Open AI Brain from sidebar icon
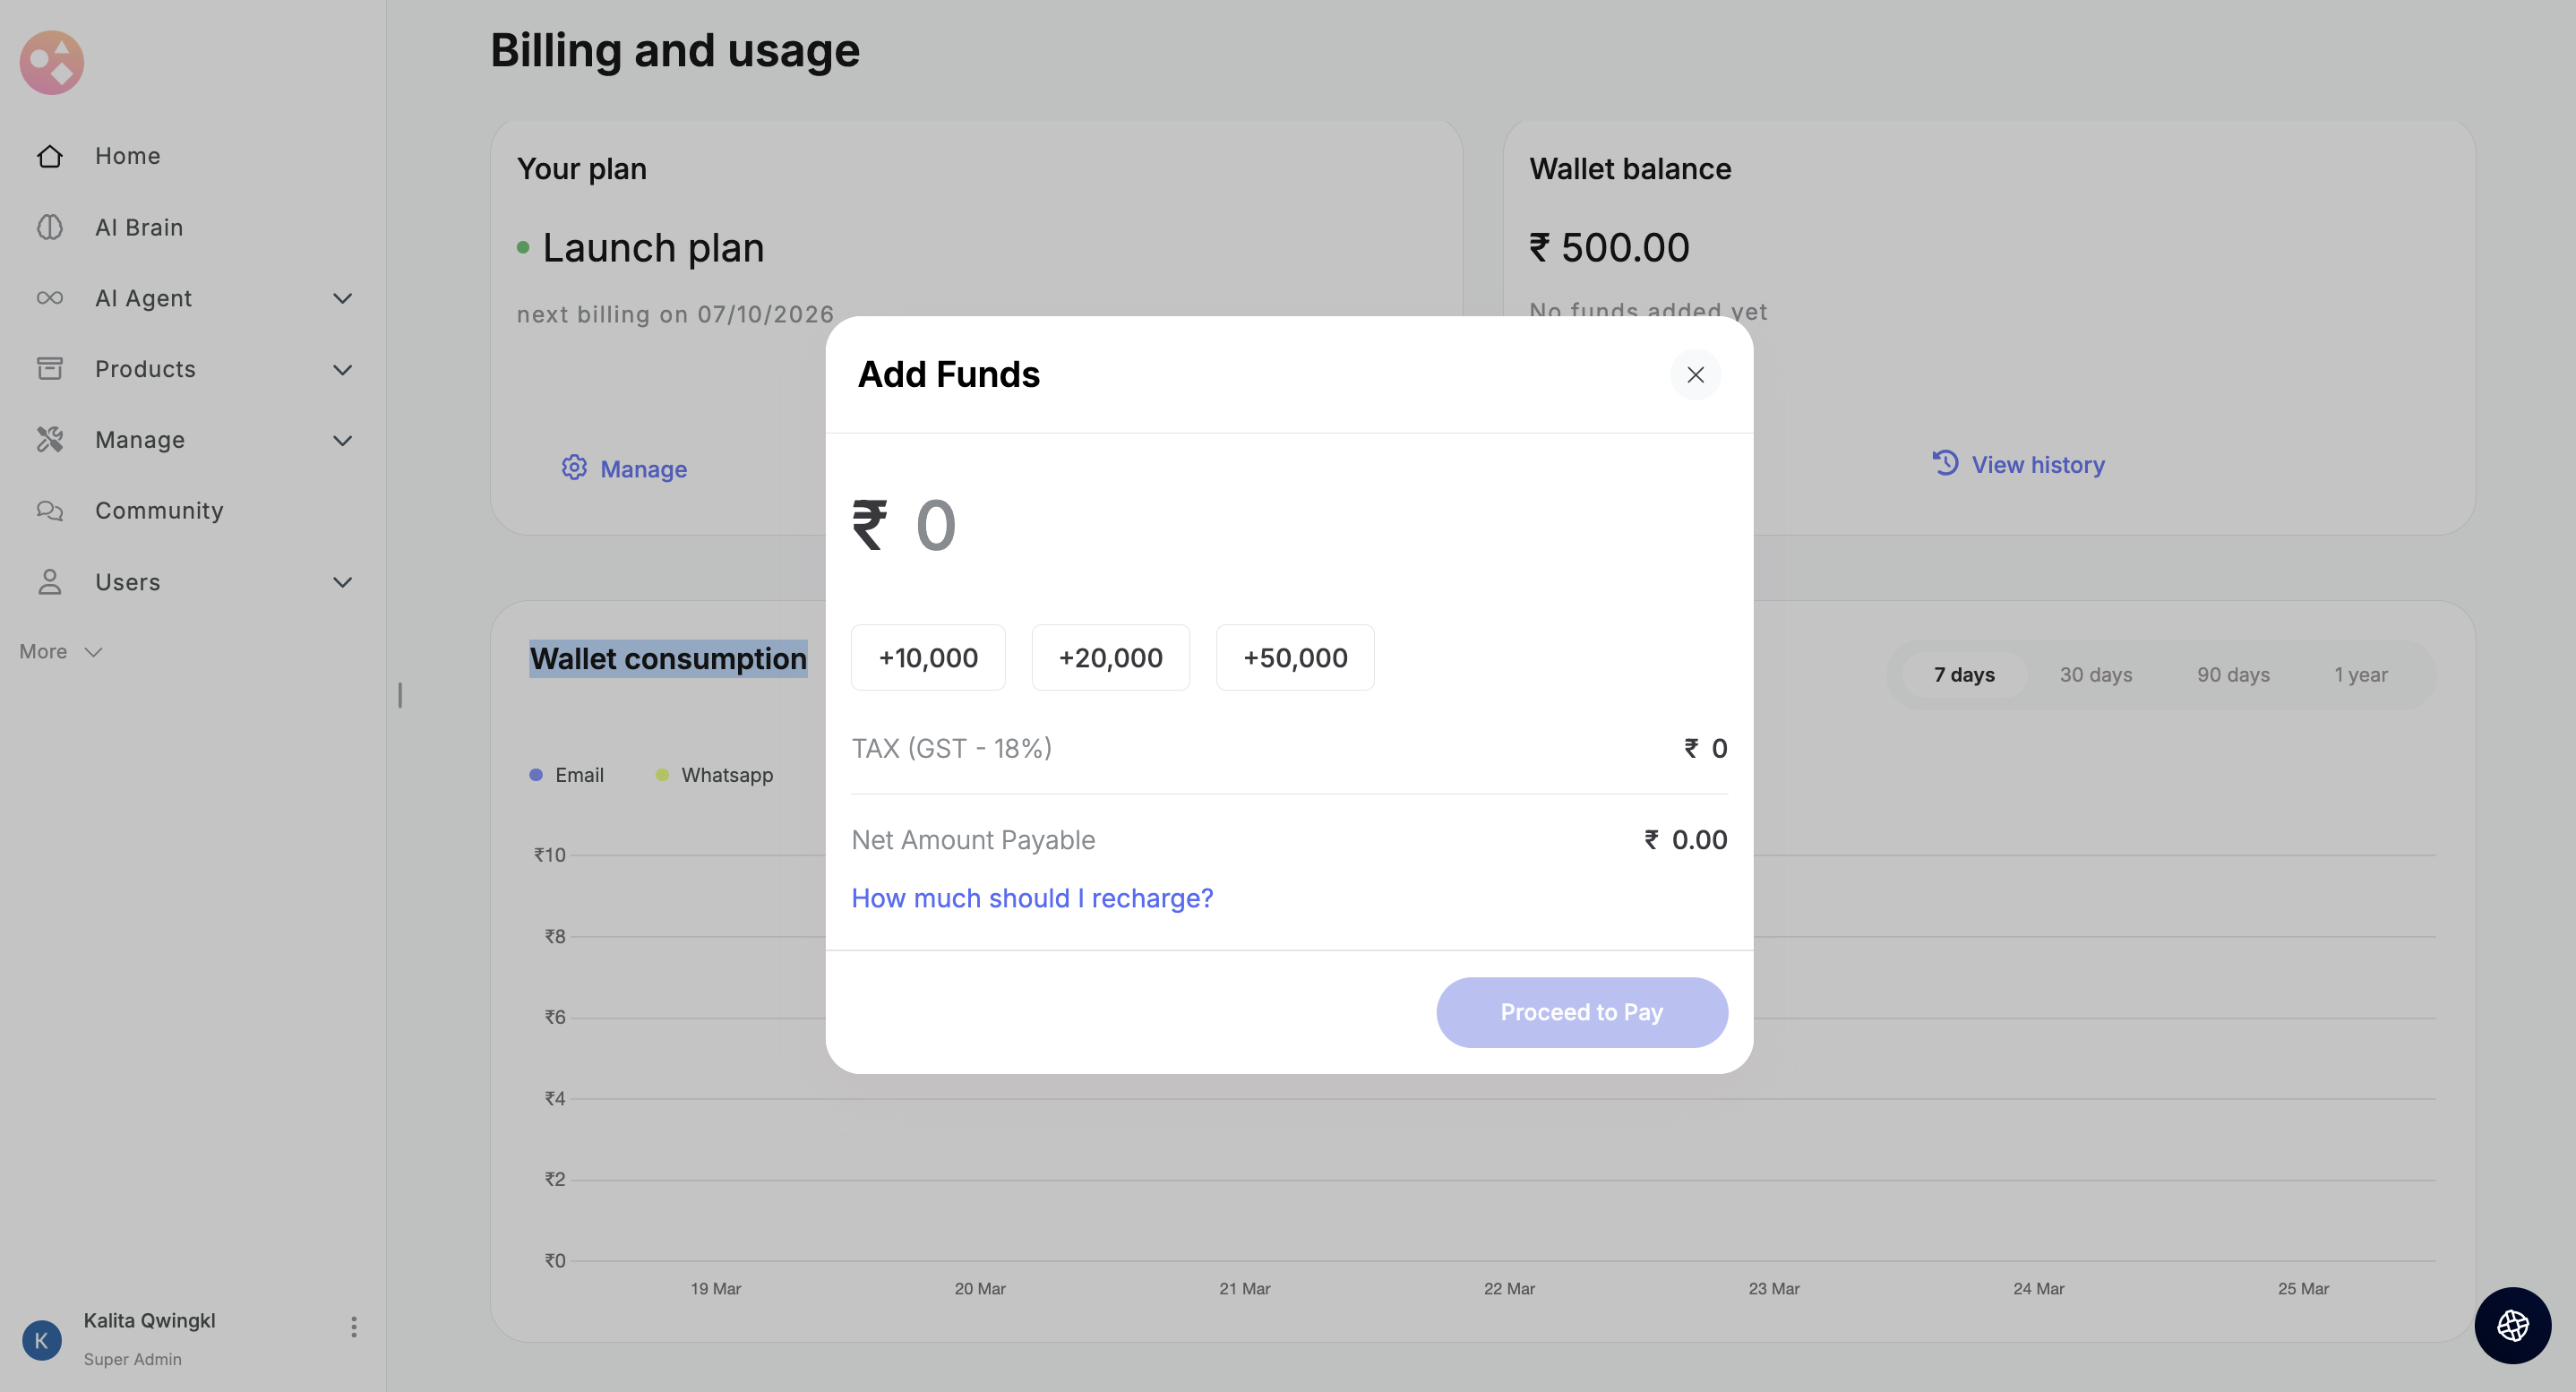This screenshot has height=1392, width=2576. click(50, 227)
